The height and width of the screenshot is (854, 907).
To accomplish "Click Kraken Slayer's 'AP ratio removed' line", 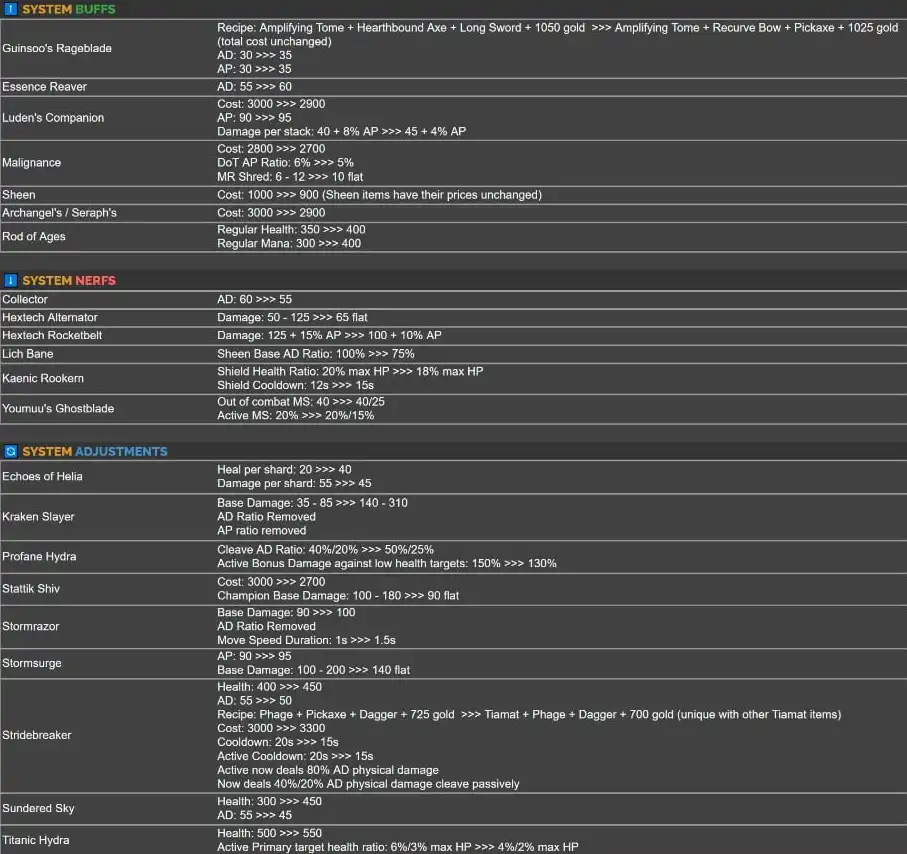I will click(x=261, y=531).
